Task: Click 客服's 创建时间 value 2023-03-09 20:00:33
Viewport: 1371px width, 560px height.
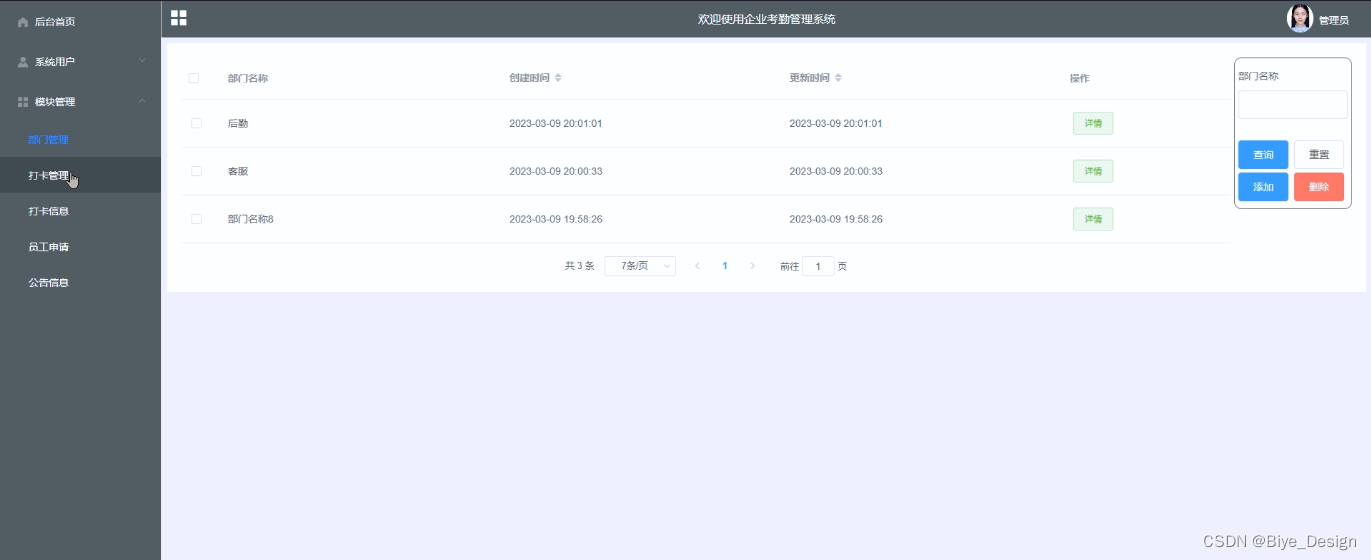Action: click(556, 171)
